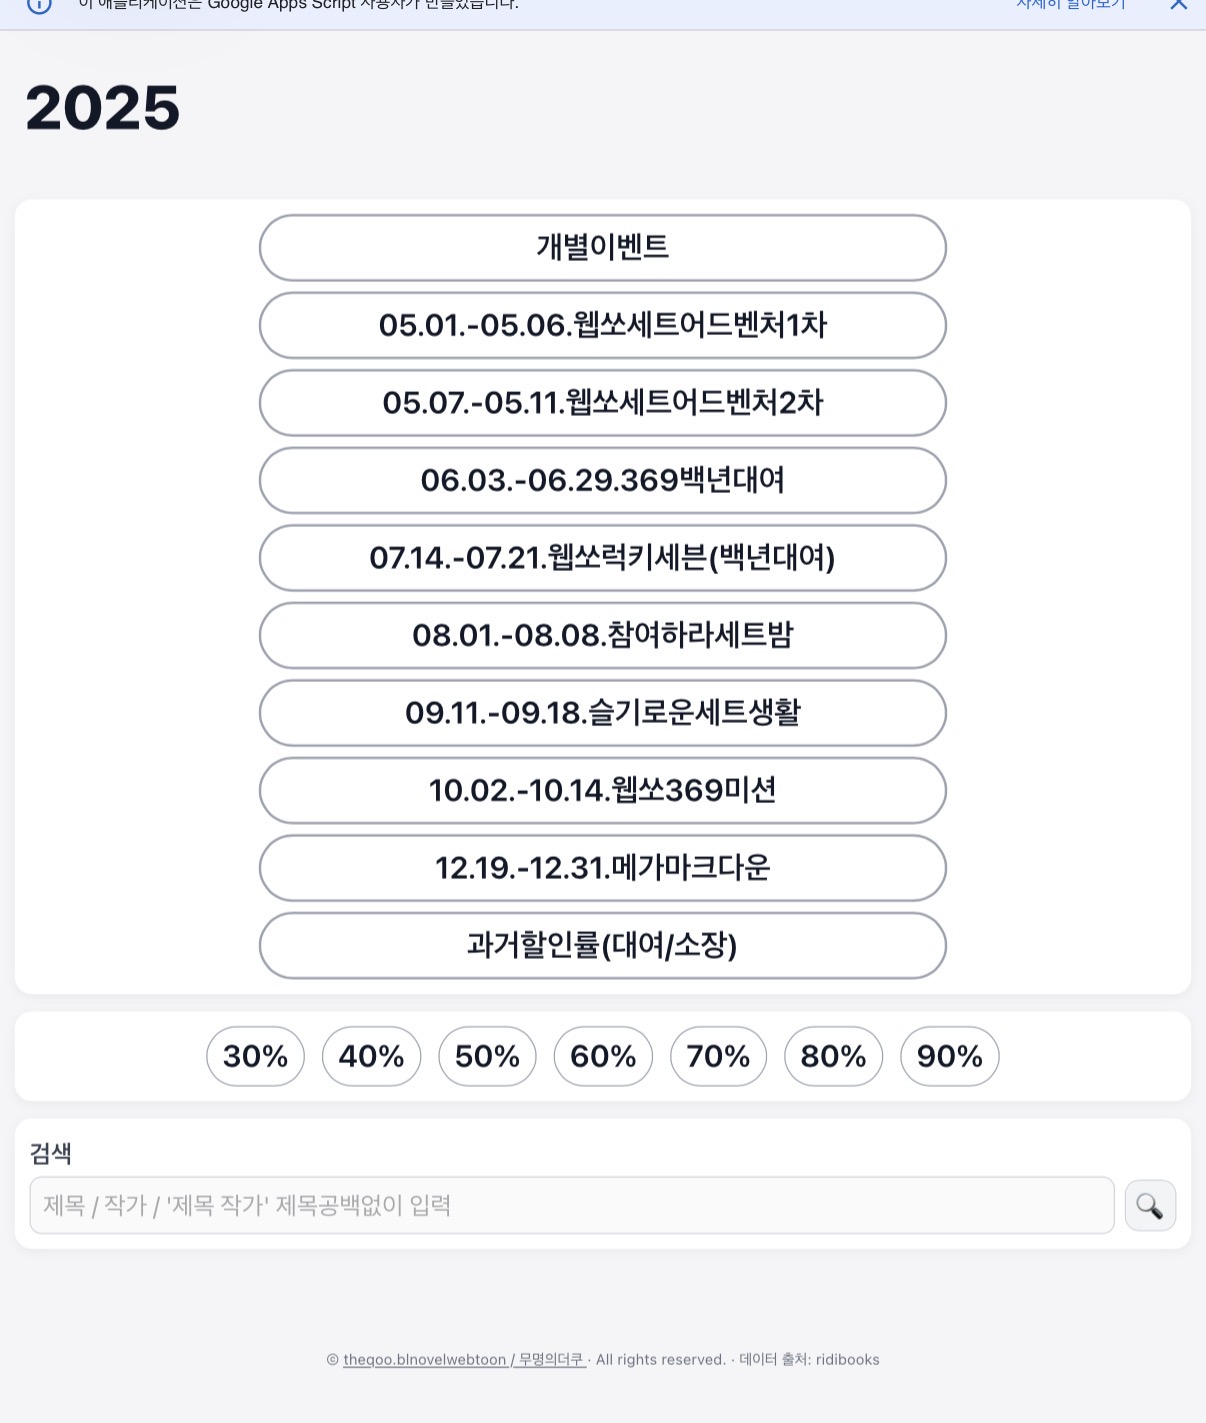This screenshot has width=1206, height=1423.
Task: Select 10.02.-10.14.웹쏘369미션 event
Action: pos(603,790)
